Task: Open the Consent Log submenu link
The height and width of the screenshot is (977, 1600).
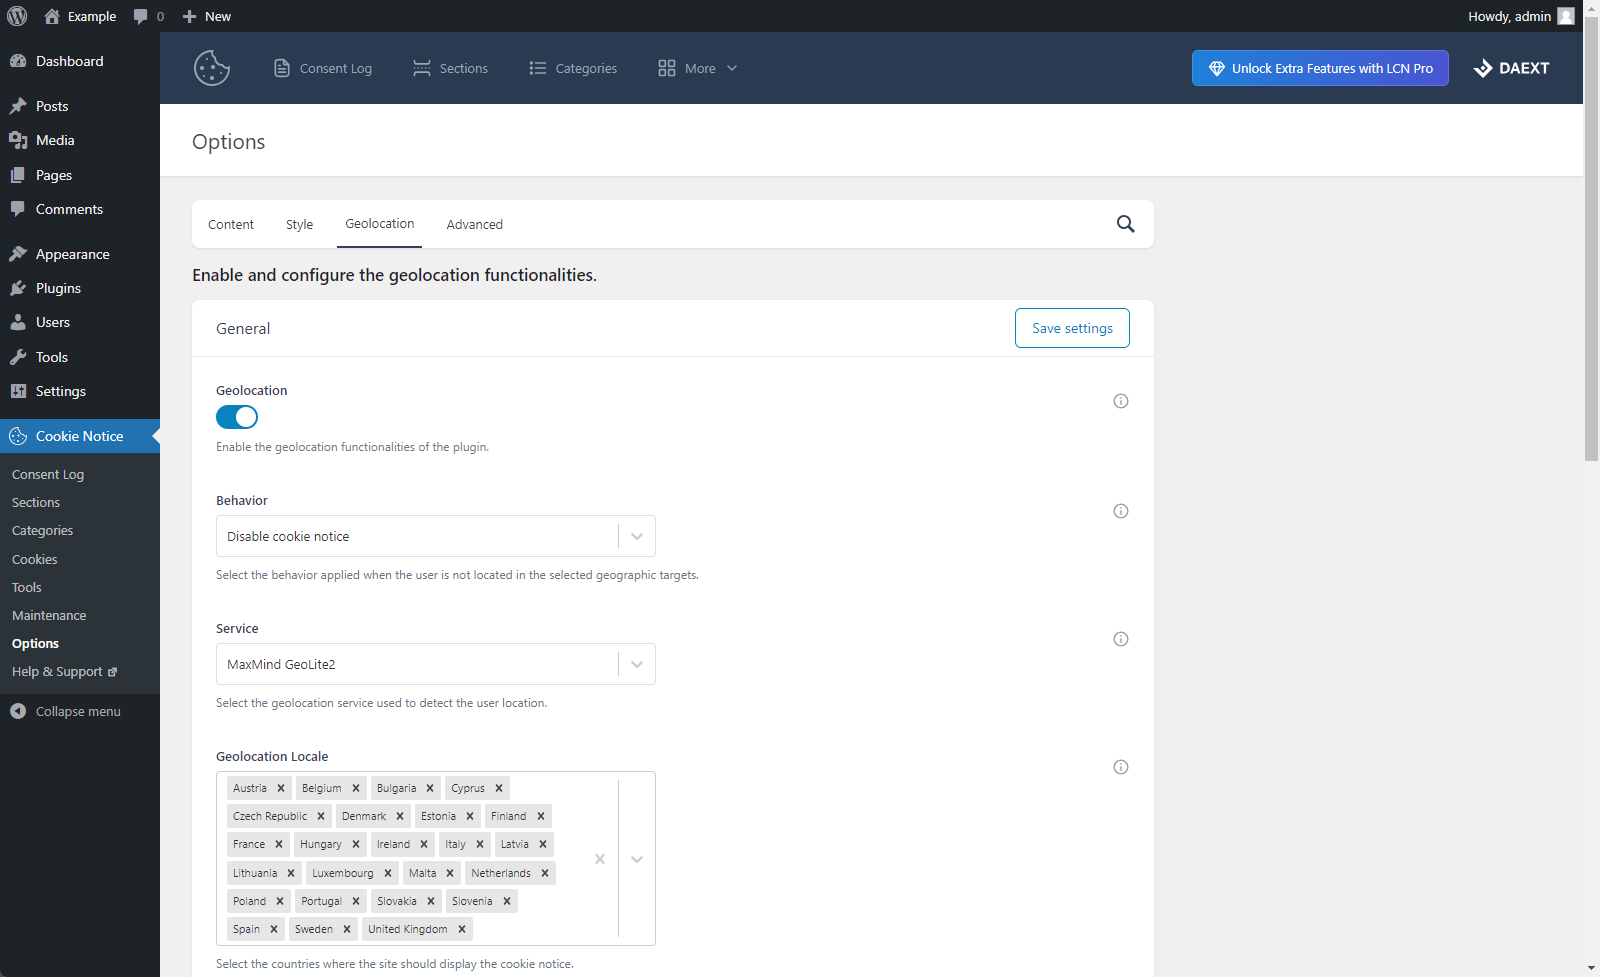Action: pos(48,474)
